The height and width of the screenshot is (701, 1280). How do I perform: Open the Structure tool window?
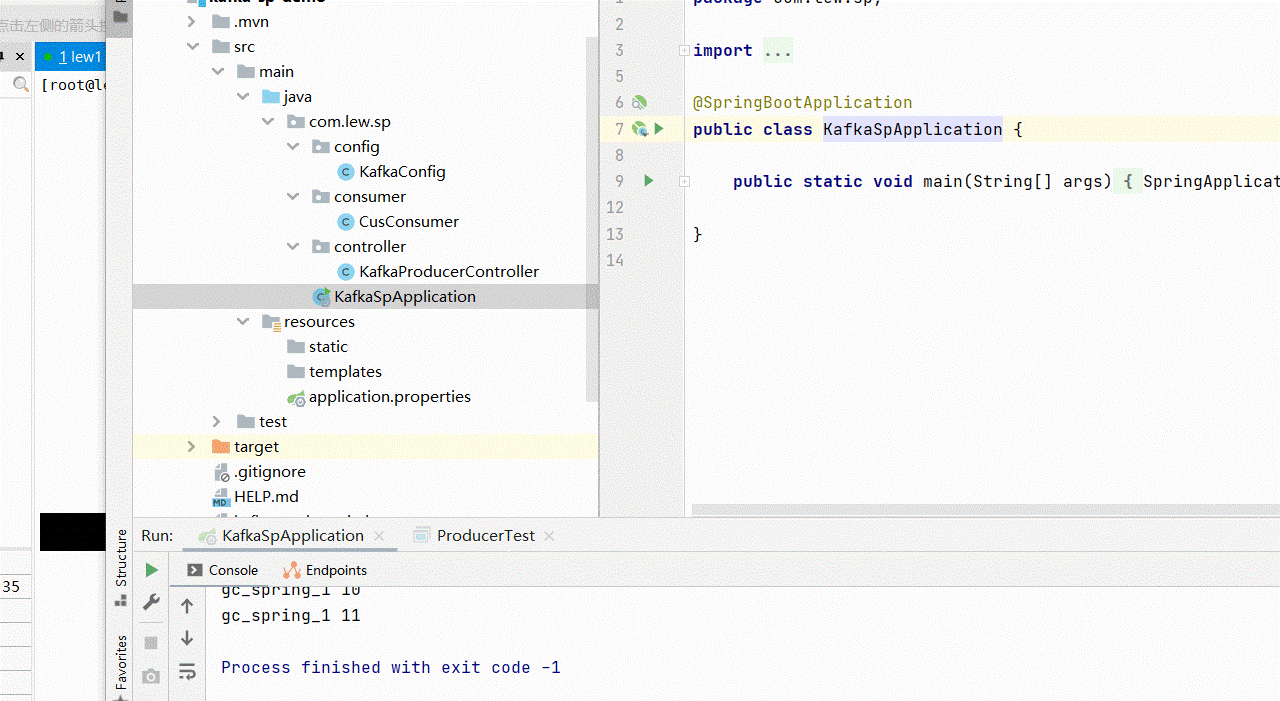[x=121, y=568]
